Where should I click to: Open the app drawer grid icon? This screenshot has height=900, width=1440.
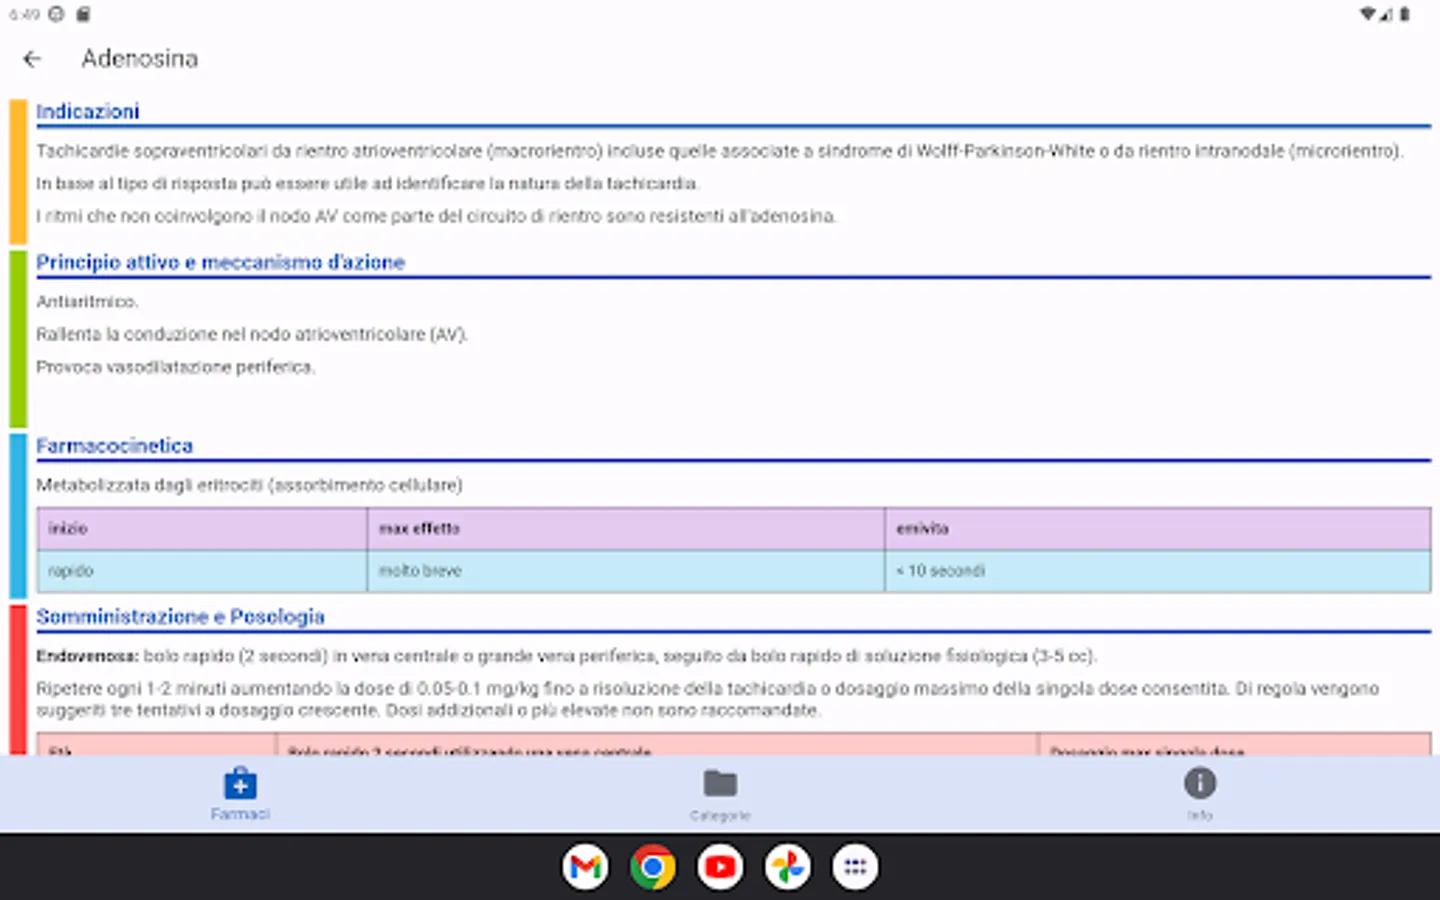click(x=855, y=867)
